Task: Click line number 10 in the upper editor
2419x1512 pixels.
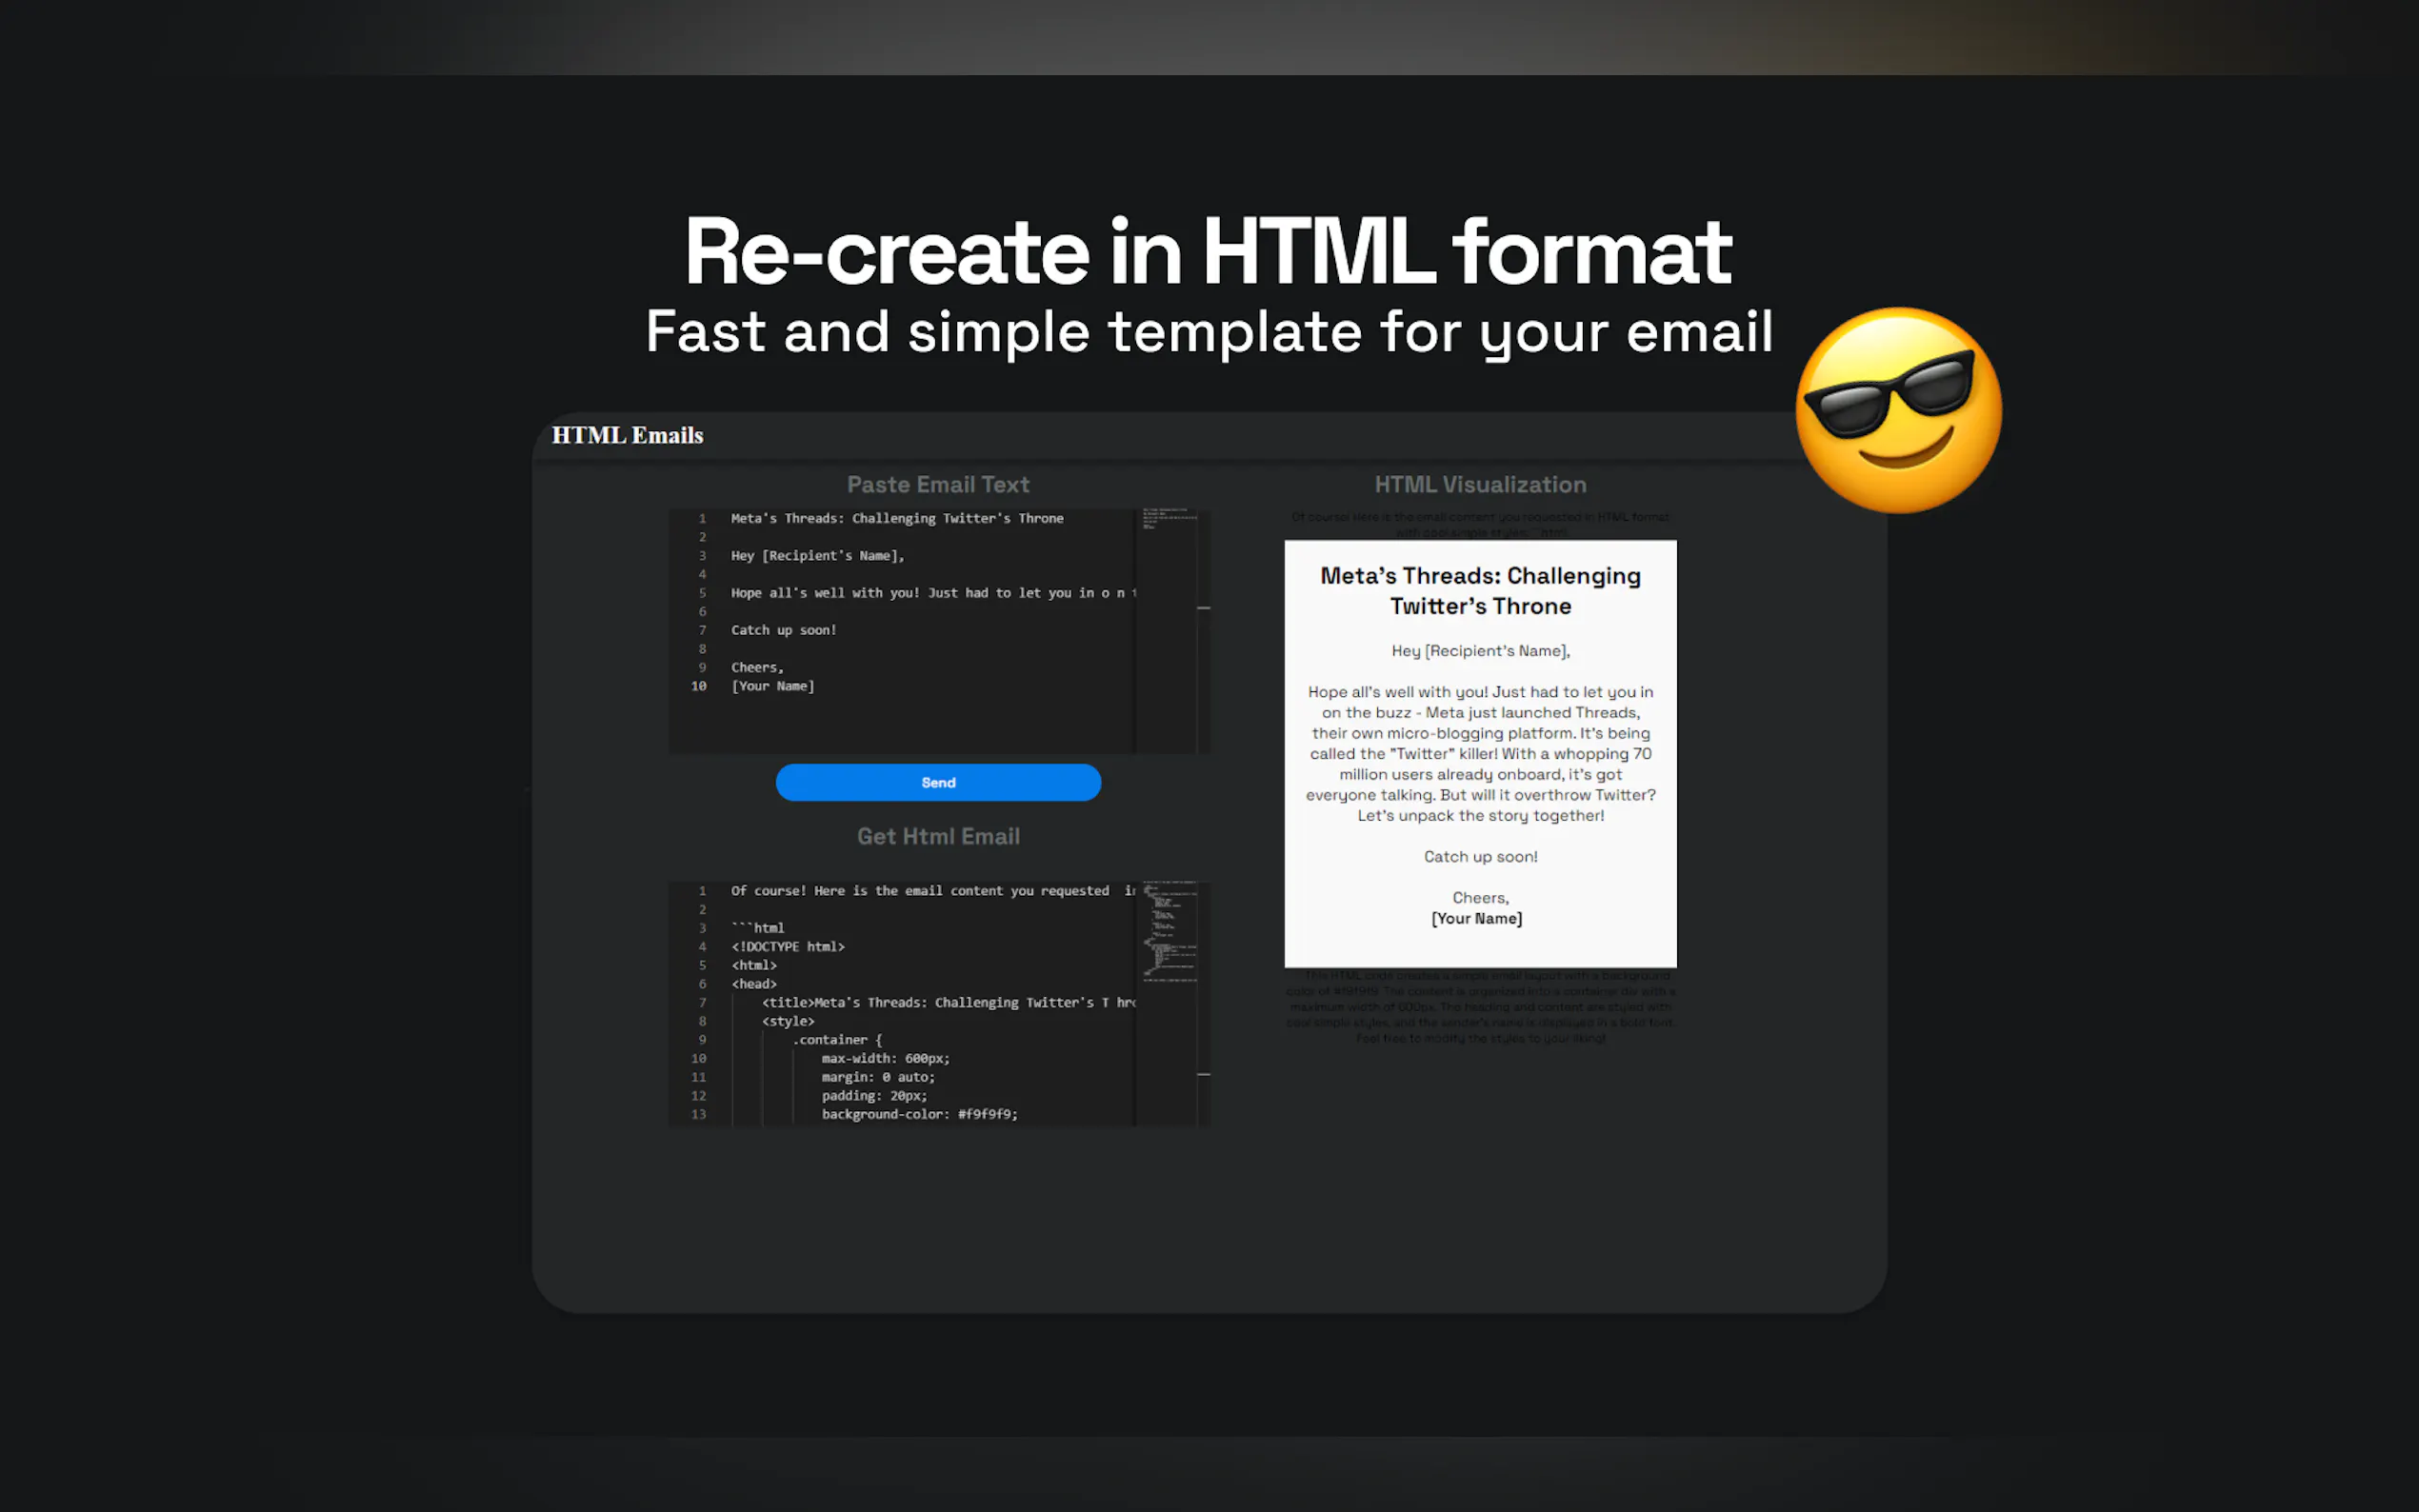Action: [x=698, y=686]
